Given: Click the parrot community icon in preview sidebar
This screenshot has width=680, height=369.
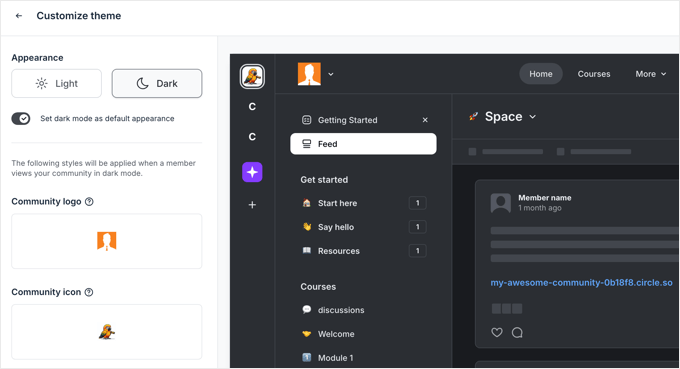Looking at the screenshot, I should tap(252, 76).
